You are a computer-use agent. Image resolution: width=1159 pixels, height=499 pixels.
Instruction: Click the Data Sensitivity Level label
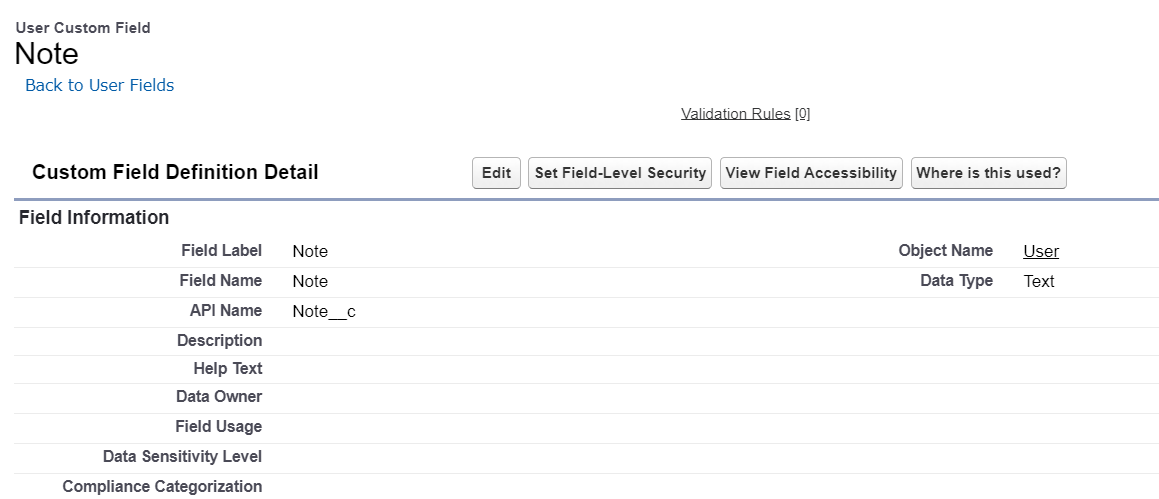[182, 457]
